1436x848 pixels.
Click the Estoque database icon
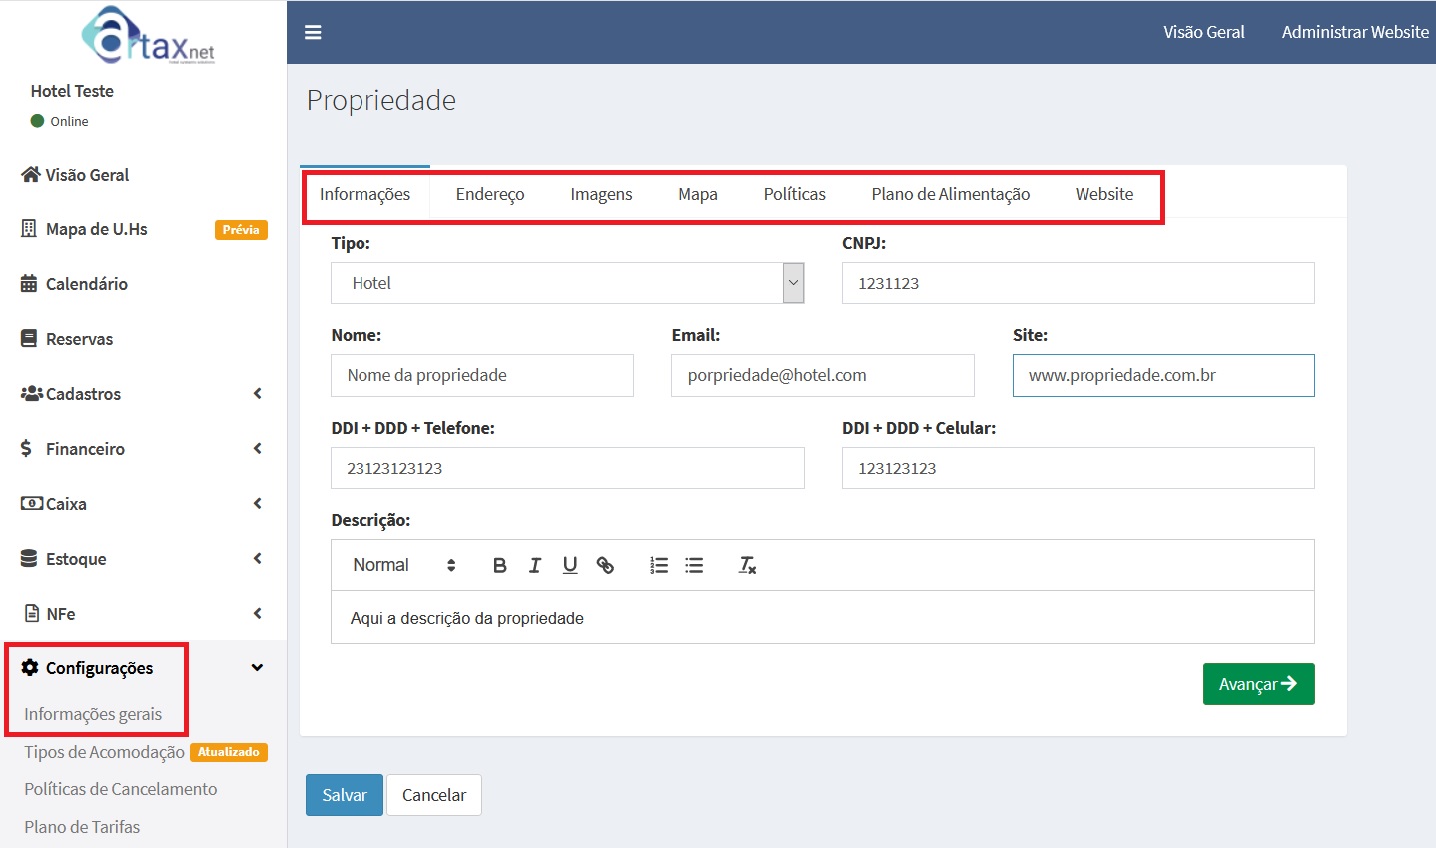click(x=29, y=559)
